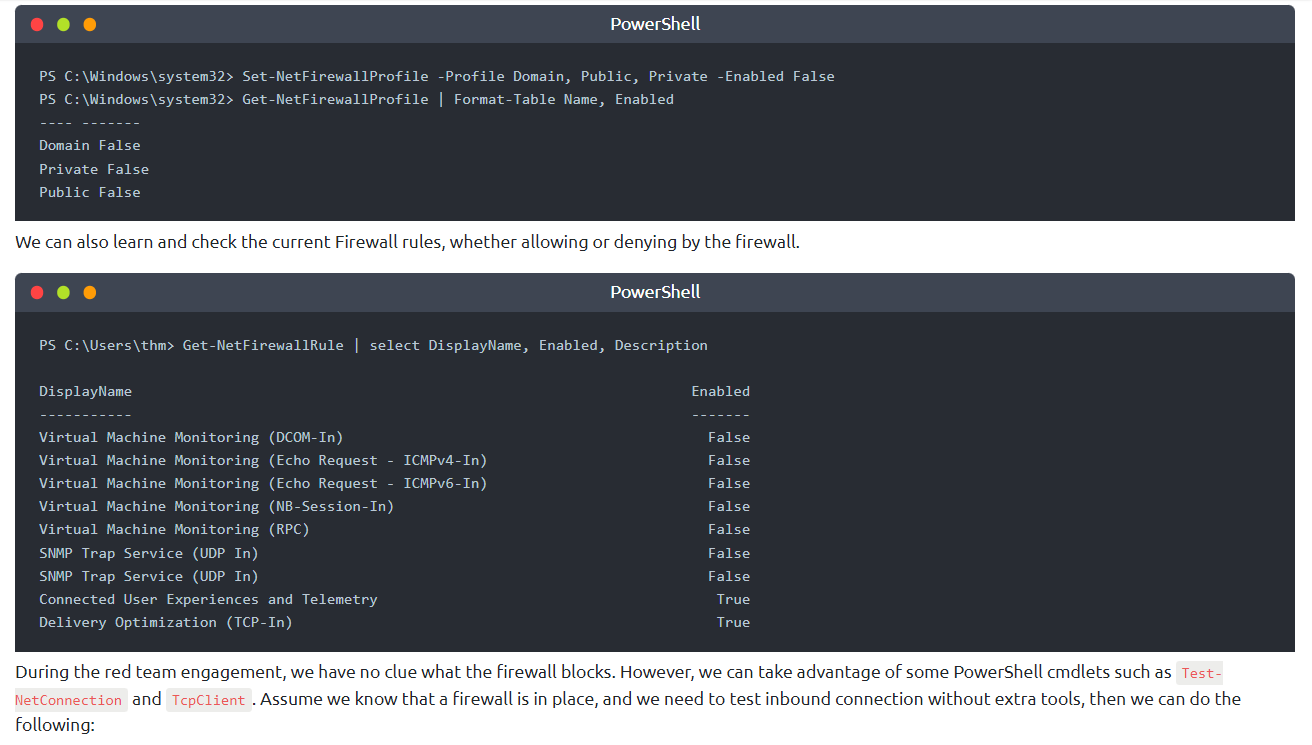Click the orange dot in the second PowerShell window
1312x745 pixels.
pos(90,292)
